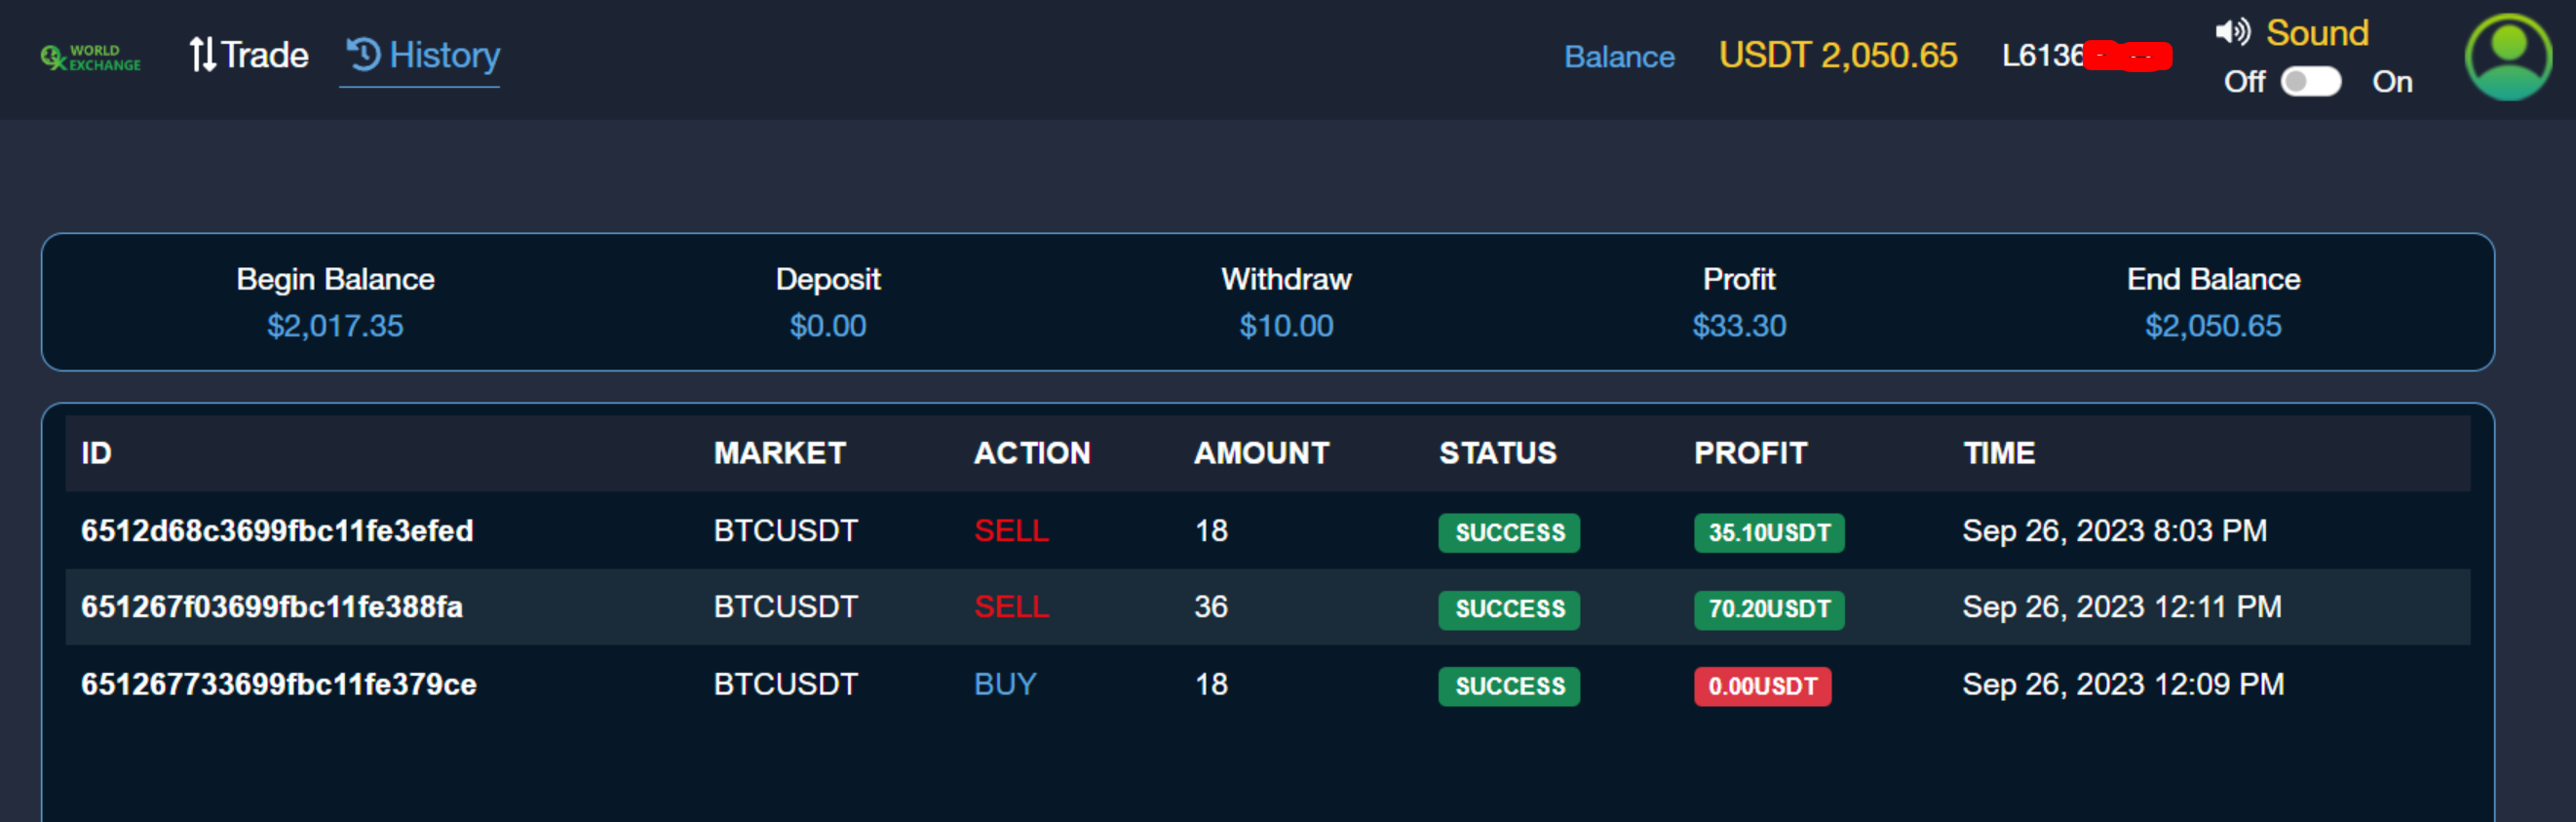Click the USDT 2,050.65 balance amount

coord(1837,56)
